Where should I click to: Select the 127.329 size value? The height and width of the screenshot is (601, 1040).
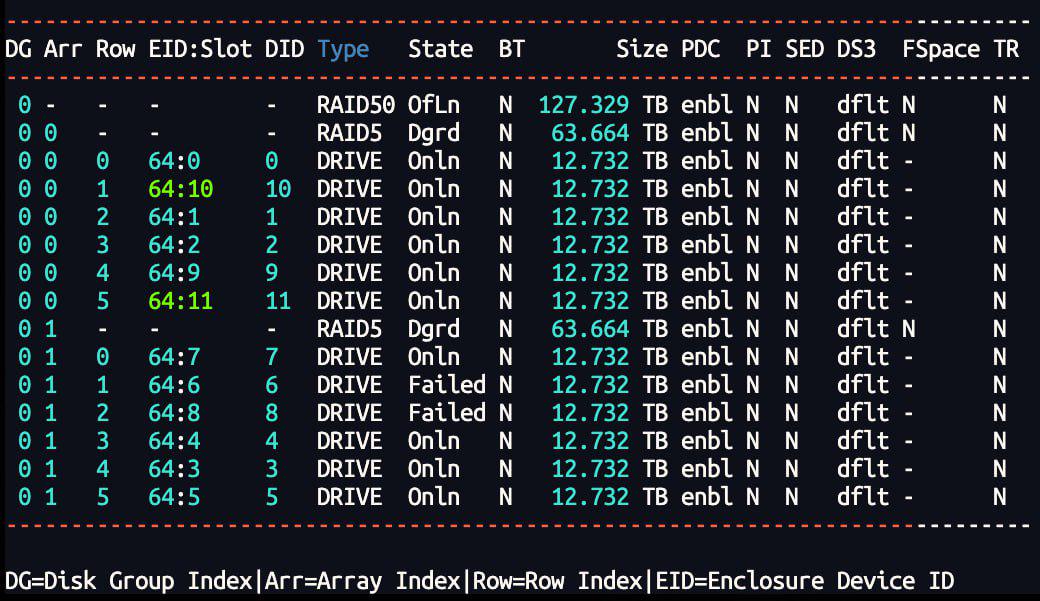(x=584, y=104)
